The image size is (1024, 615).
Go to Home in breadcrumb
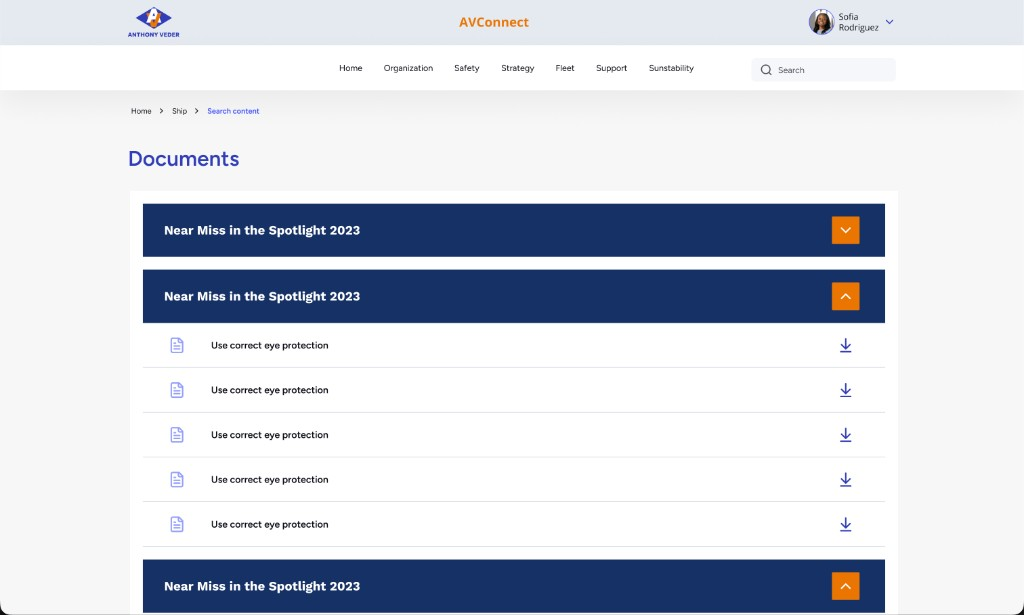coord(141,111)
